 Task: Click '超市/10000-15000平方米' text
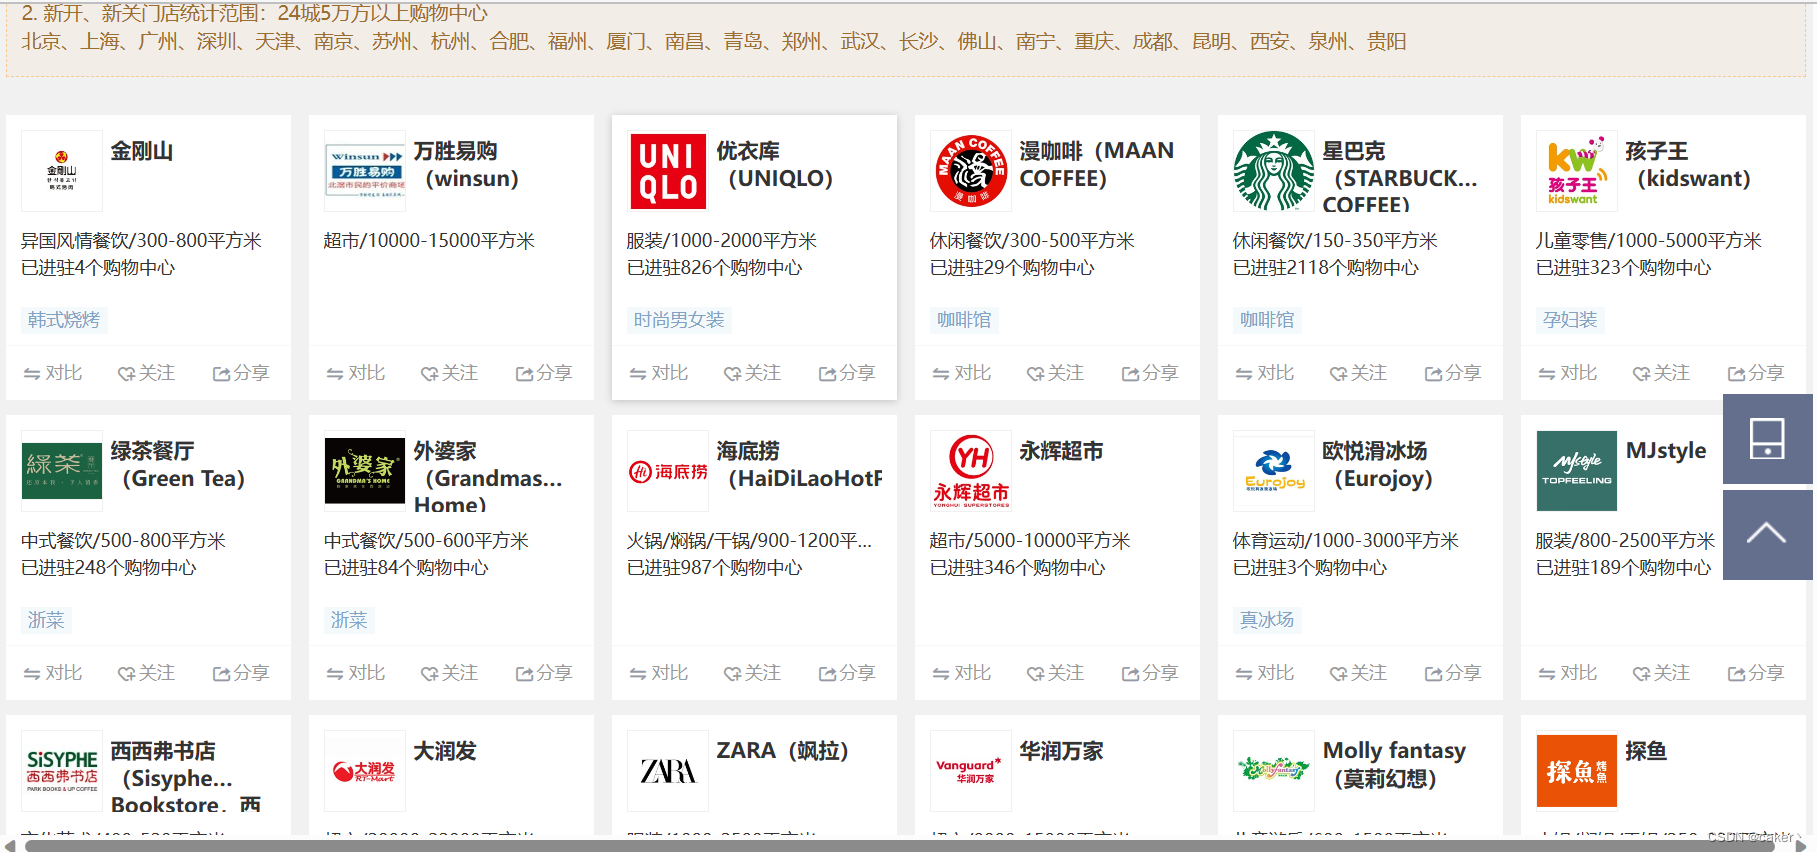click(x=429, y=241)
